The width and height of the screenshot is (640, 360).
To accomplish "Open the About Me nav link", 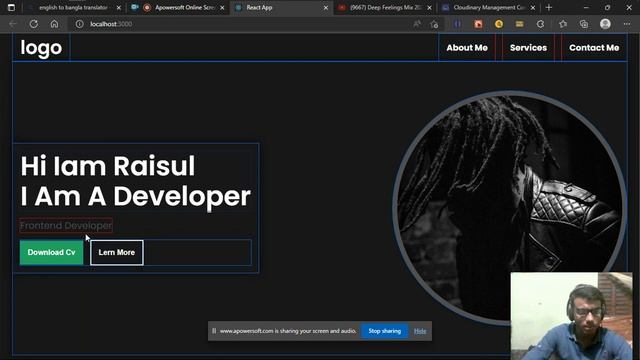I will click(467, 48).
